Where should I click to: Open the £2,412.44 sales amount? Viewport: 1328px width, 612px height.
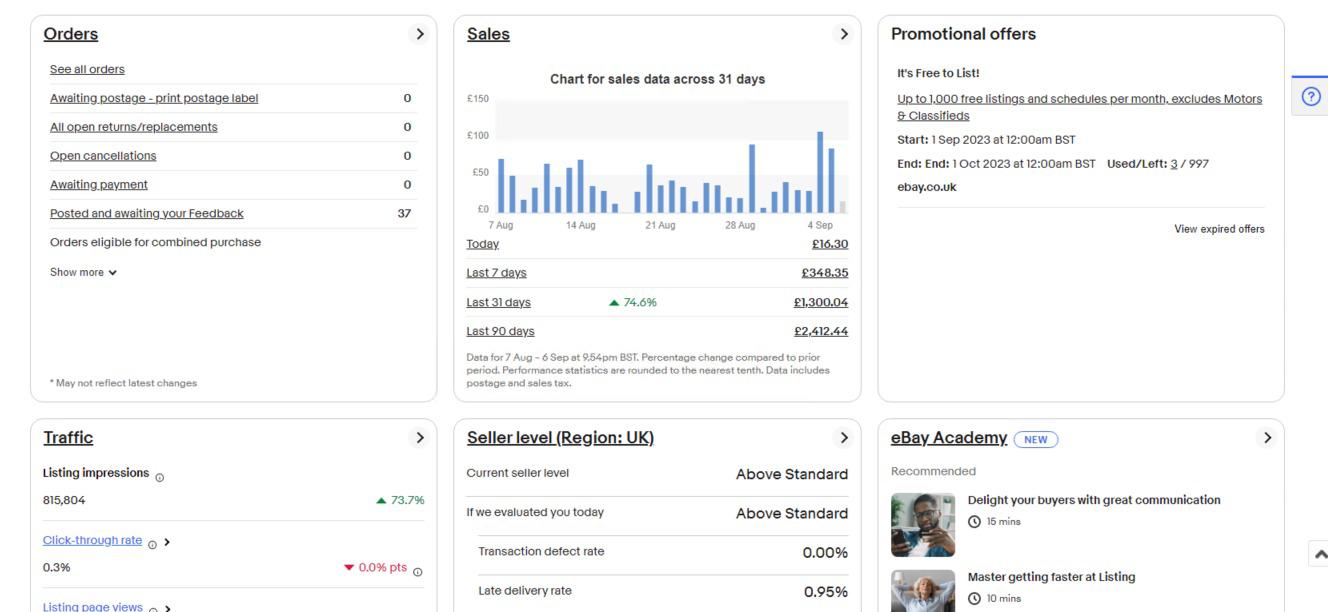coord(821,331)
